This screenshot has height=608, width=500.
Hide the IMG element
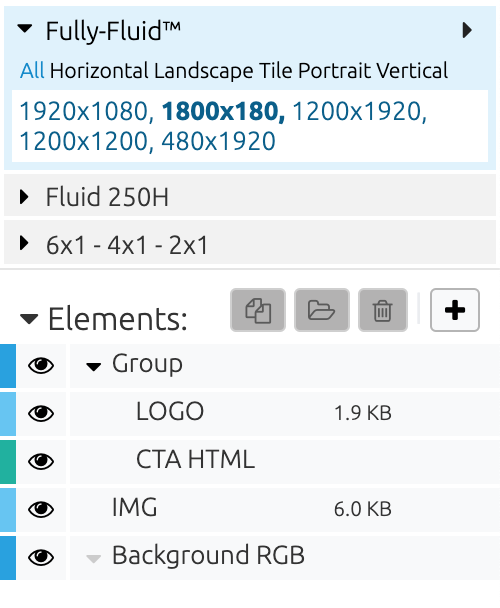tap(41, 510)
